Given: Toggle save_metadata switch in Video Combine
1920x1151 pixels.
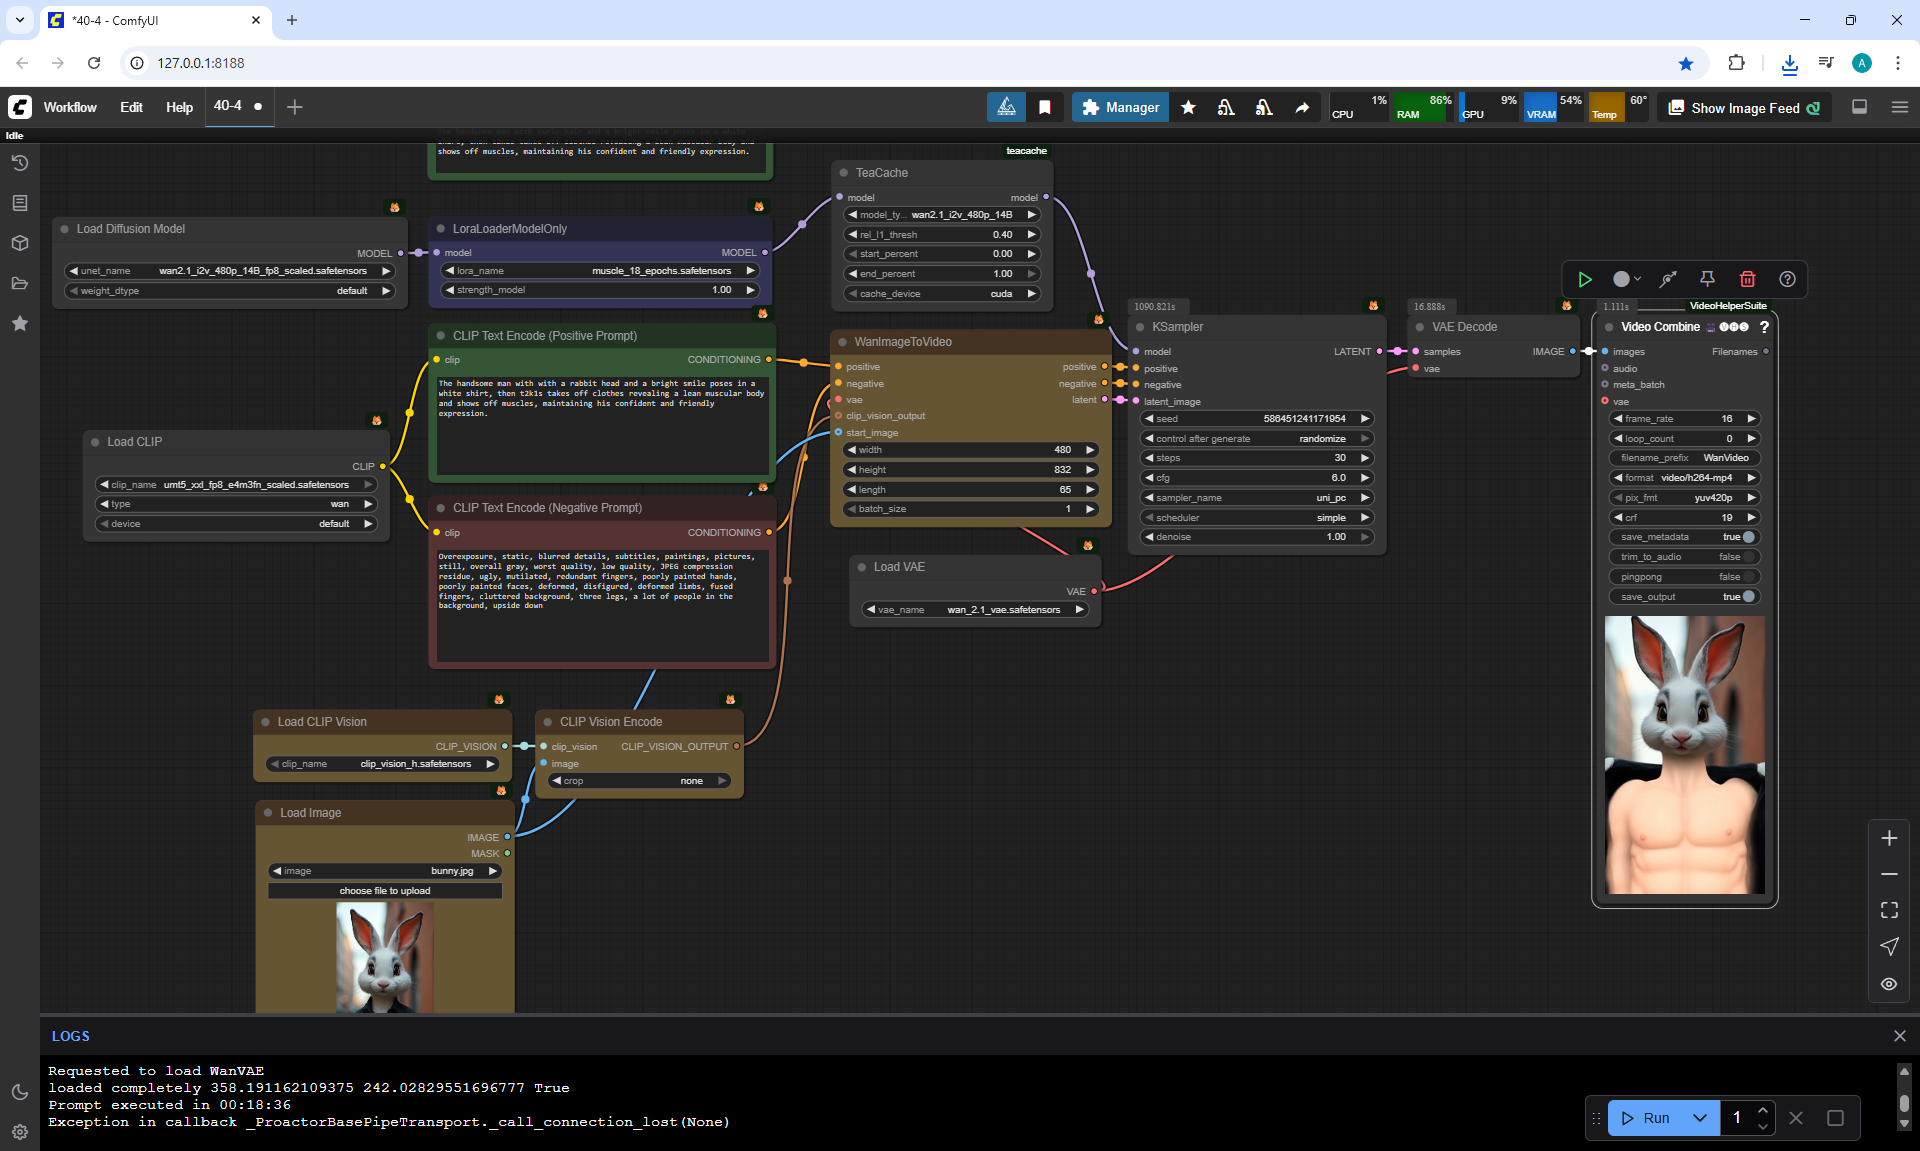Looking at the screenshot, I should (x=1748, y=537).
